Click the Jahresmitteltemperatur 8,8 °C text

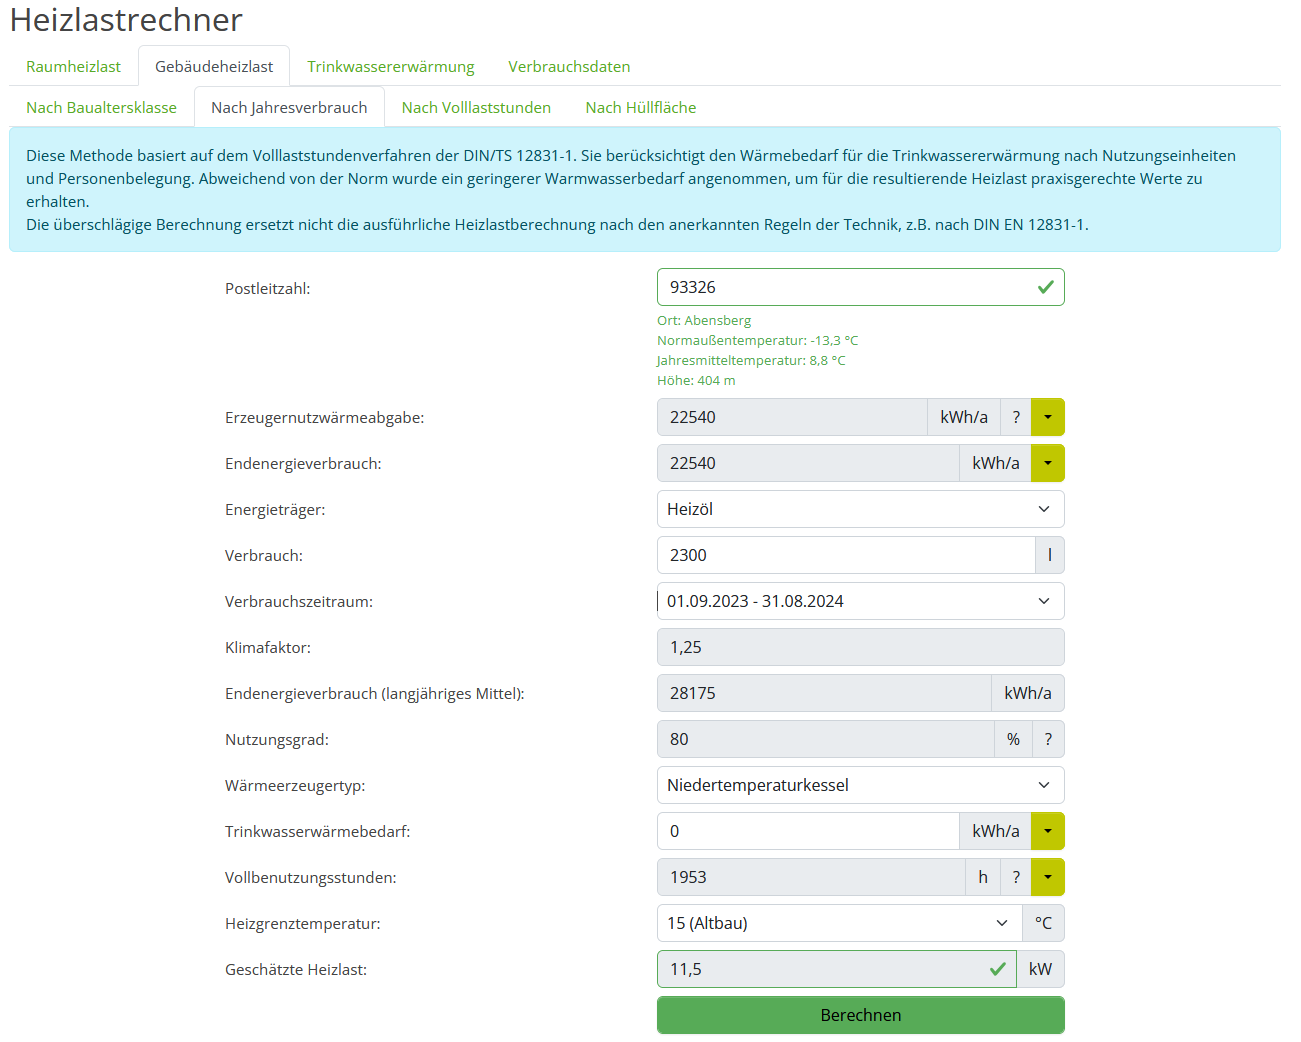click(x=751, y=361)
